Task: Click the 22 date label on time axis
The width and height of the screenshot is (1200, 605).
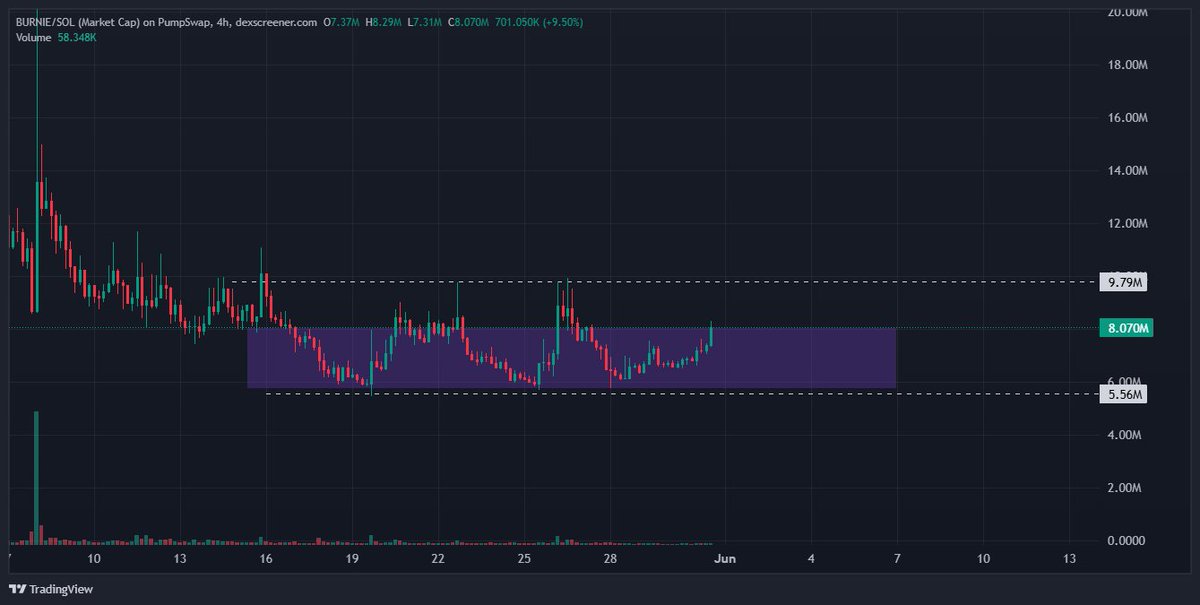Action: 438,558
